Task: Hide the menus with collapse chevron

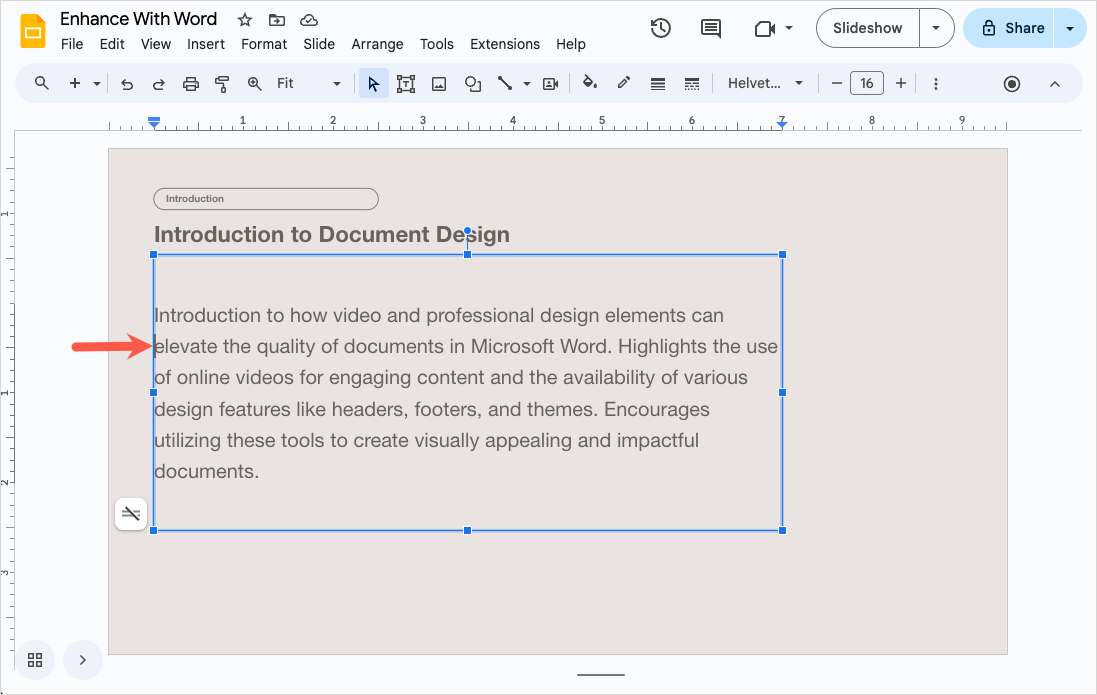Action: pos(1055,84)
